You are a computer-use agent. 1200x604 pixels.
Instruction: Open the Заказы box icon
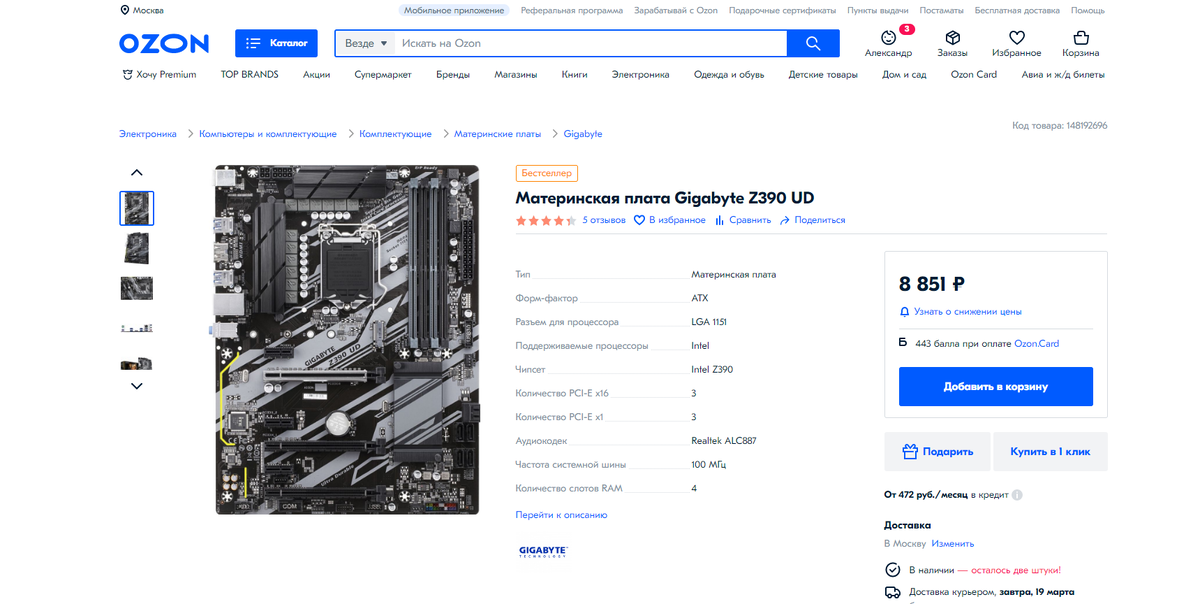(952, 37)
